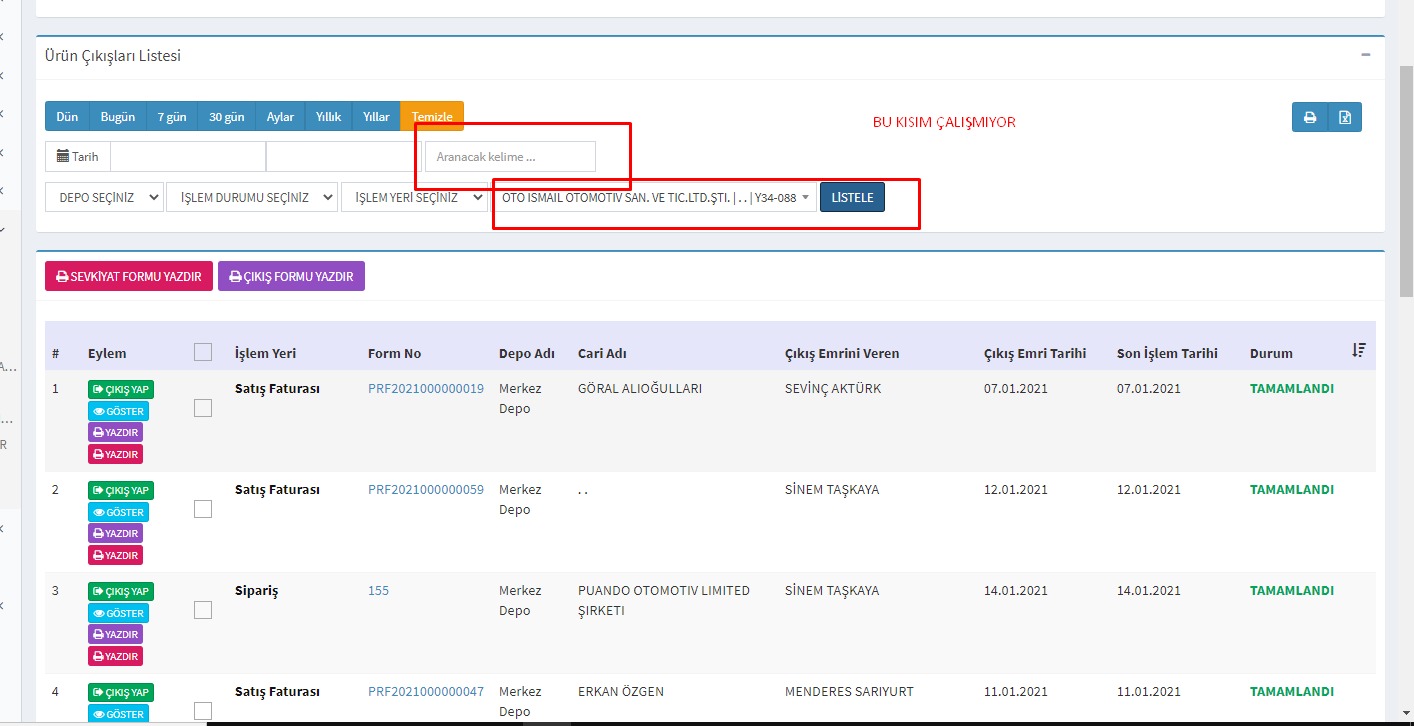Expand İŞLEM DURUMU SEÇİNİZ dropdown
This screenshot has width=1414, height=726.
point(252,197)
